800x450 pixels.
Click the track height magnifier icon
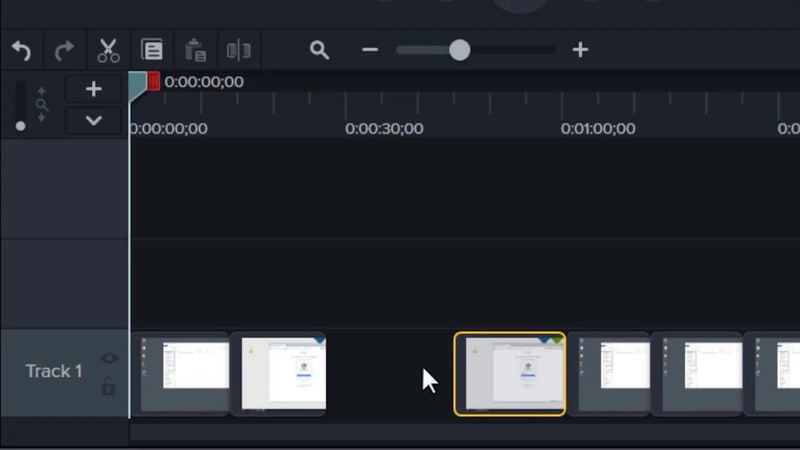[41, 105]
